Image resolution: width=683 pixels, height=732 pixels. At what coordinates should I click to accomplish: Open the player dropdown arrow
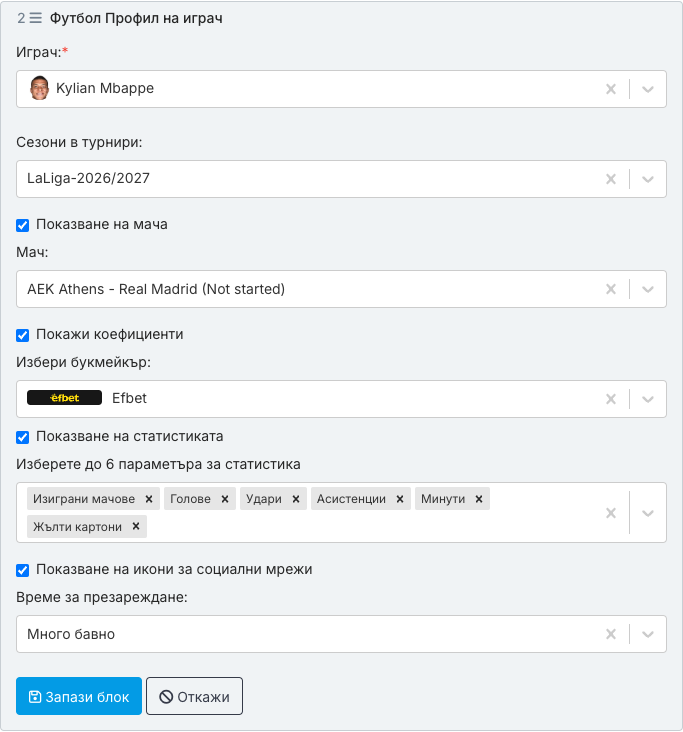coord(648,89)
